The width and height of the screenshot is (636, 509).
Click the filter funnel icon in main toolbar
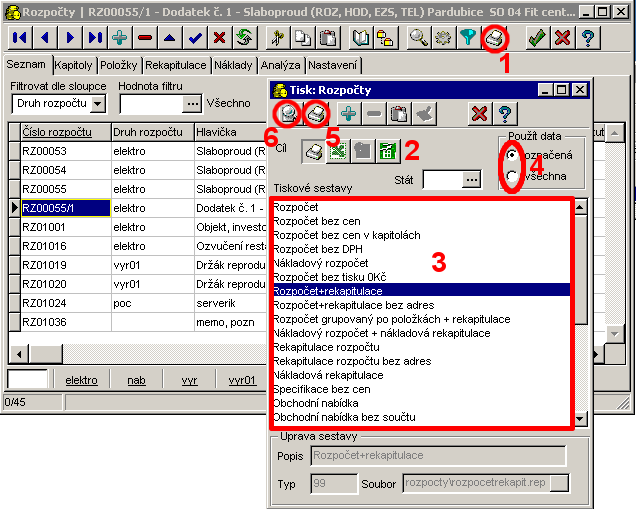click(x=466, y=38)
